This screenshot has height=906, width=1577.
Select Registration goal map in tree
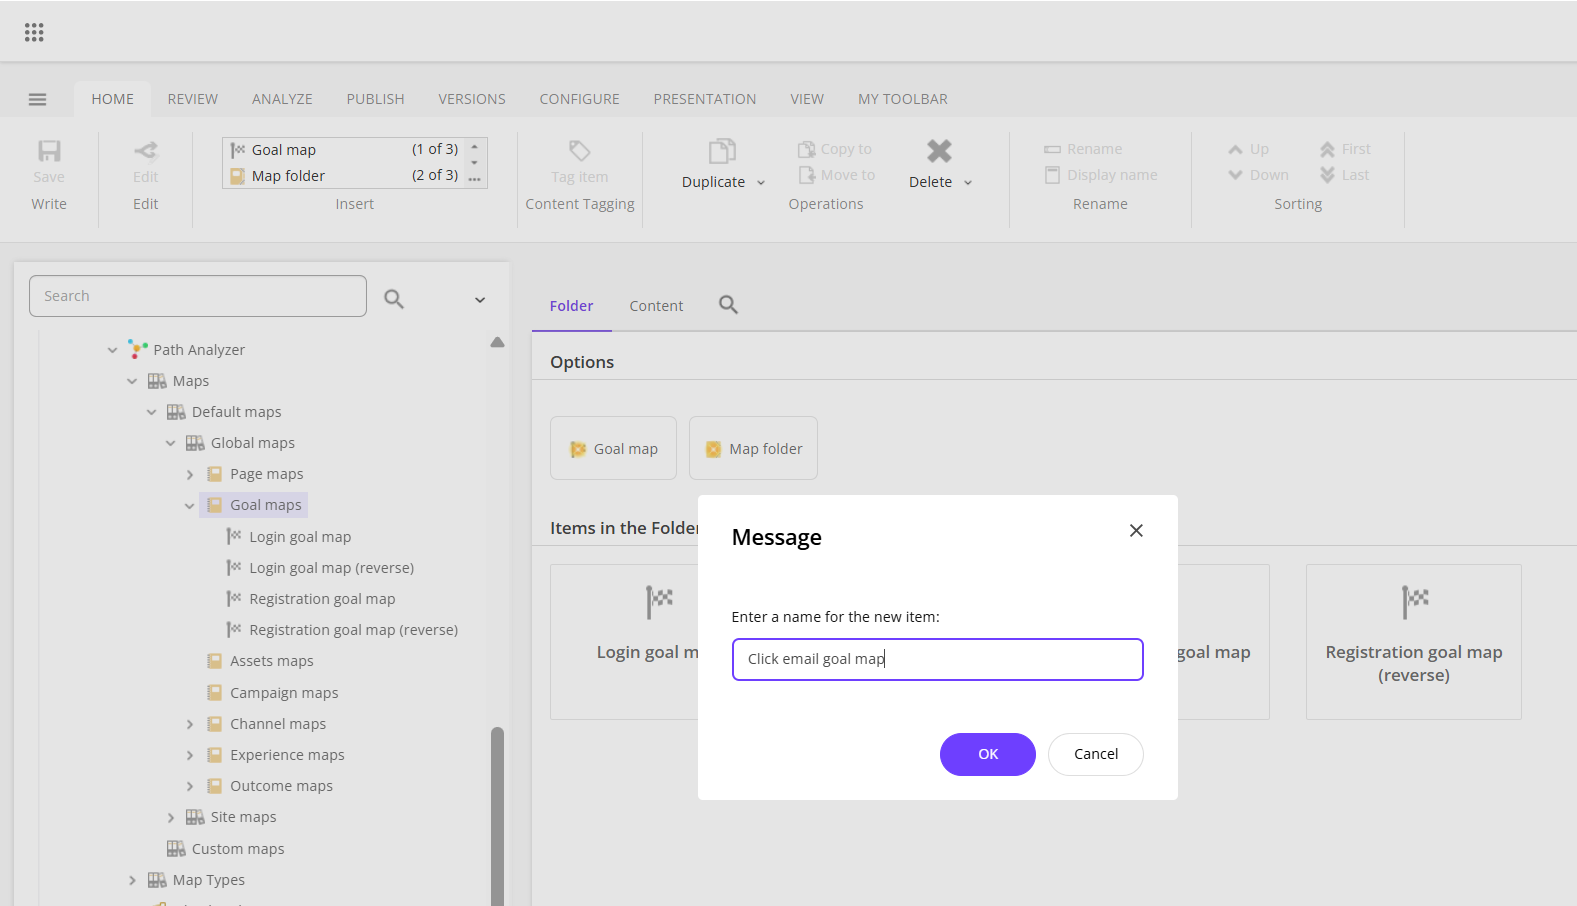322,598
